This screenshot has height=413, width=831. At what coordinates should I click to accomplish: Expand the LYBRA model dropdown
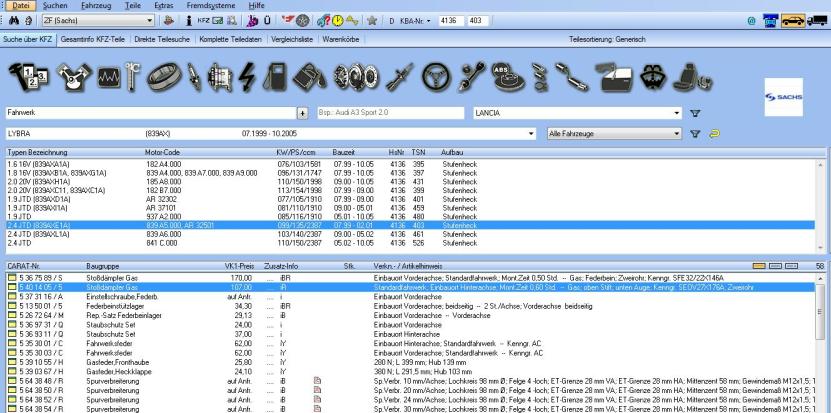click(x=532, y=134)
